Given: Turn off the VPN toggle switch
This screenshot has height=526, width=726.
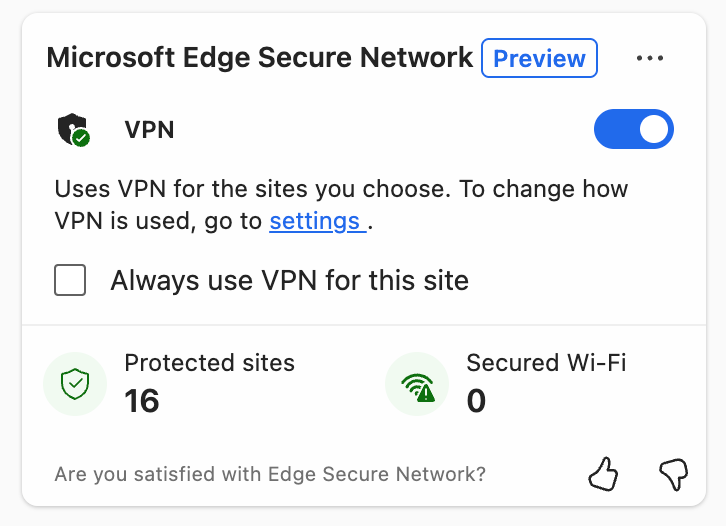Looking at the screenshot, I should 634,129.
